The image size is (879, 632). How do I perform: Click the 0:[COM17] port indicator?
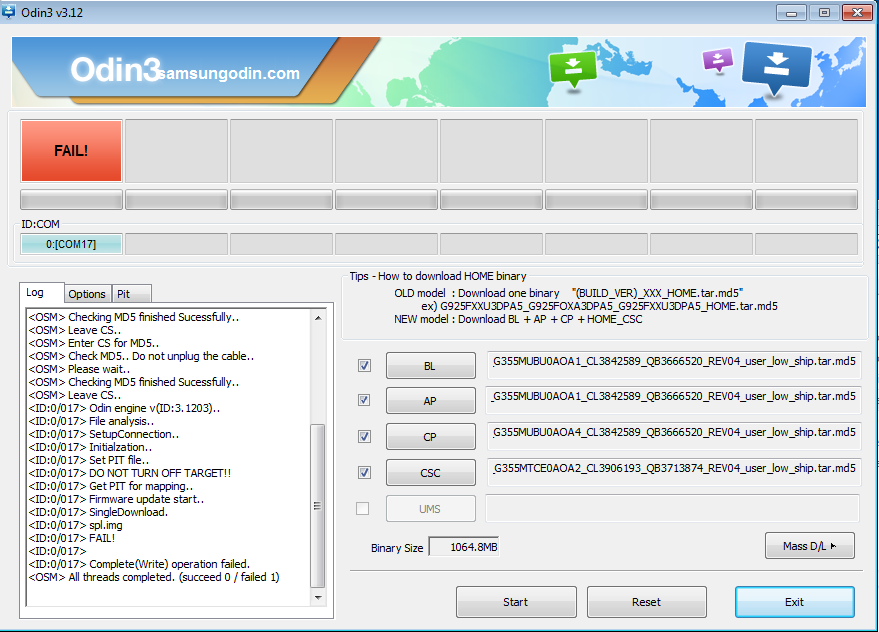pyautogui.click(x=71, y=244)
